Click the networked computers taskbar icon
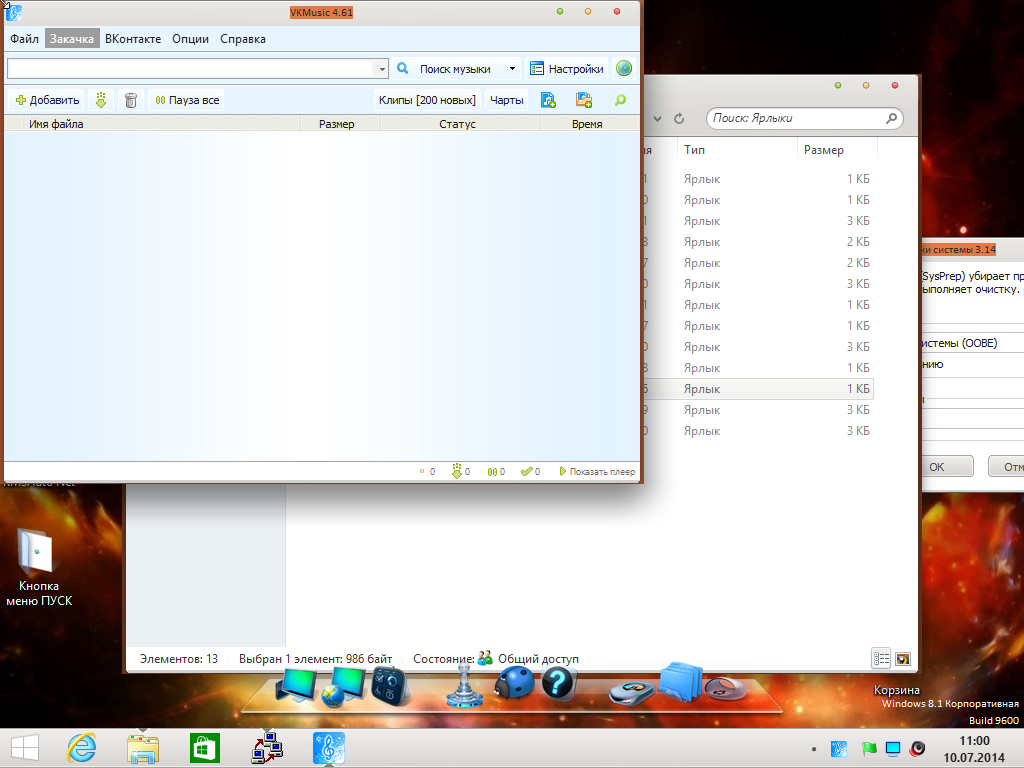The image size is (1024, 768). point(266,748)
